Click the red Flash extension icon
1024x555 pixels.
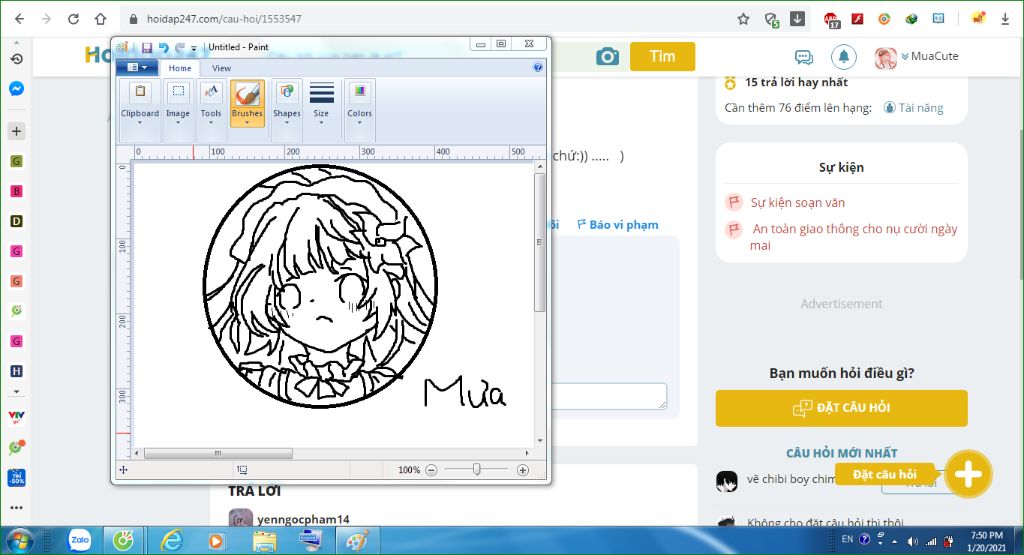(857, 19)
